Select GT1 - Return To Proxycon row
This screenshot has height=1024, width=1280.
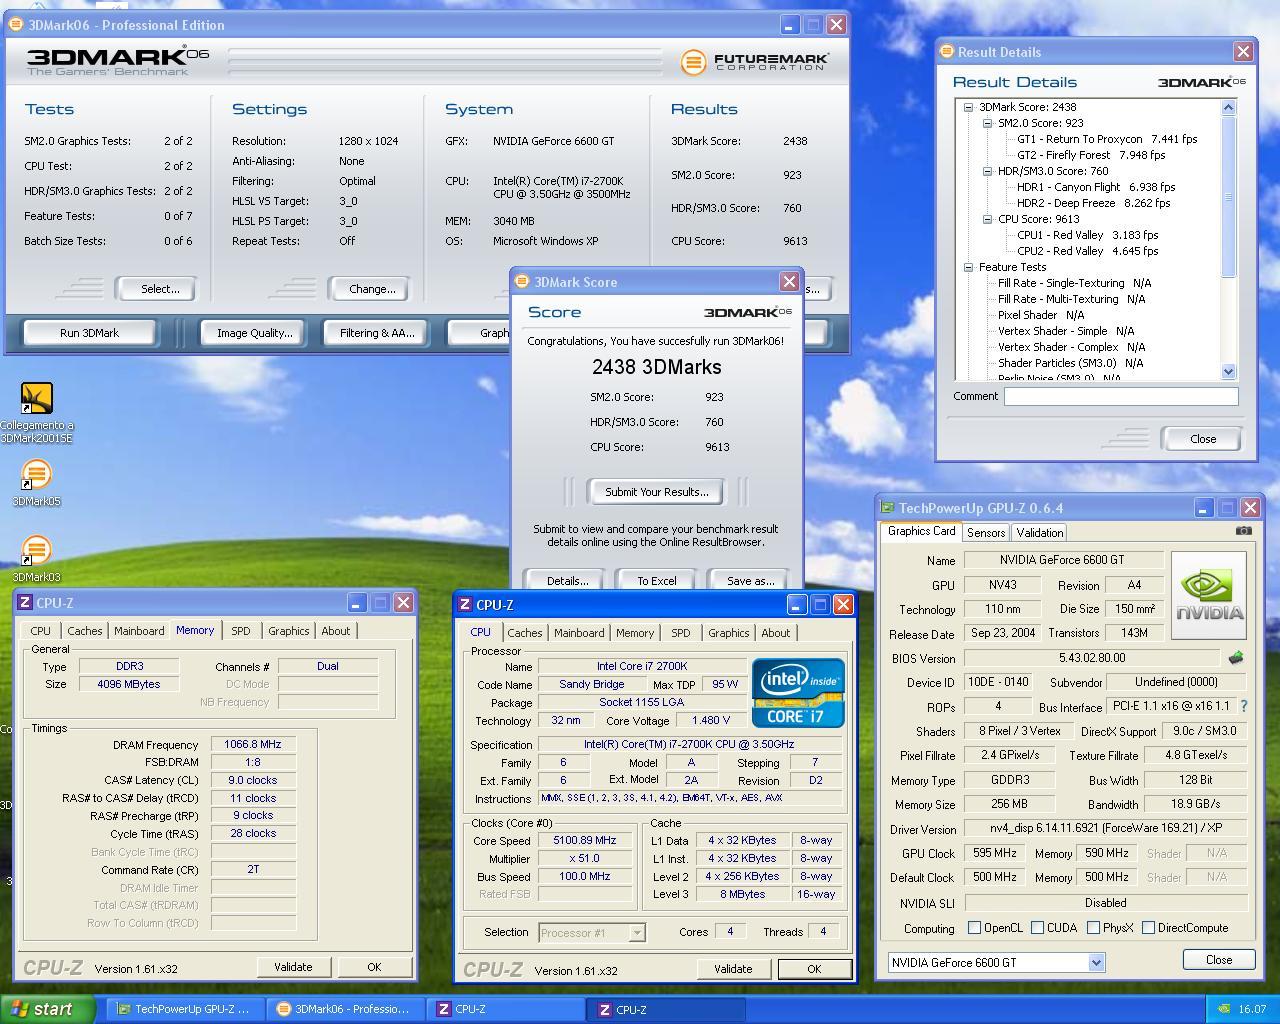tap(1106, 139)
